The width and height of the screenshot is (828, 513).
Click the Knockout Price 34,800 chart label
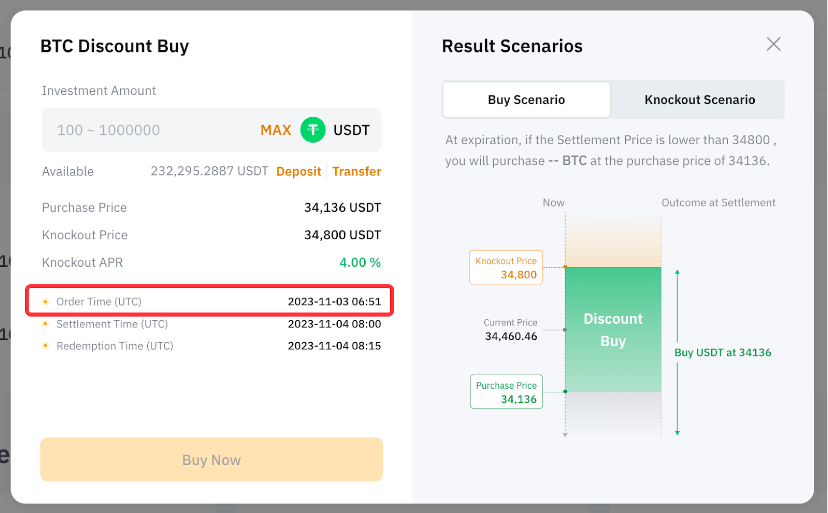[506, 268]
